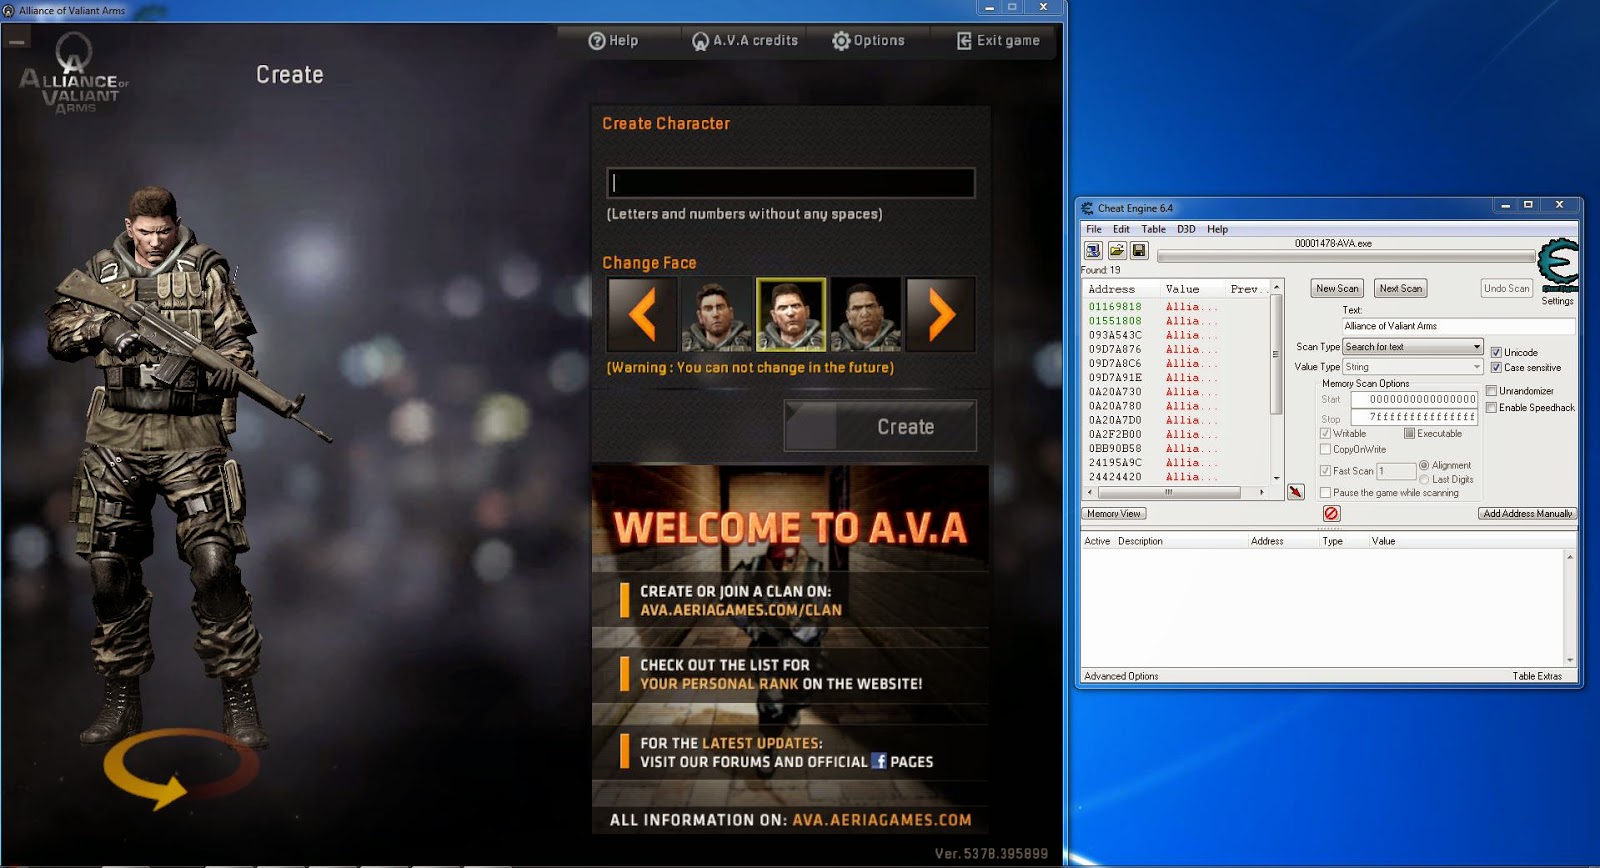Click the previous face left arrow
Screen dimensions: 1600x868
pyautogui.click(x=641, y=314)
